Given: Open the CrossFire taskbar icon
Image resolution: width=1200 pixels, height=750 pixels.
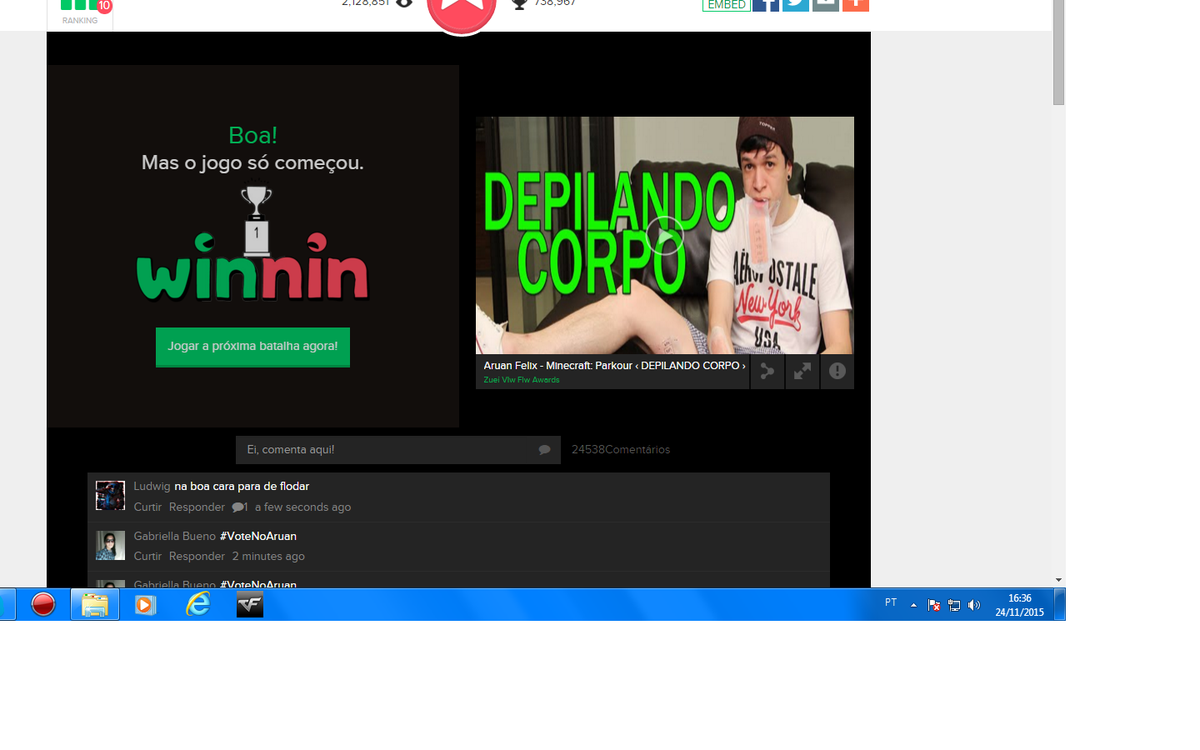Looking at the screenshot, I should [x=250, y=604].
